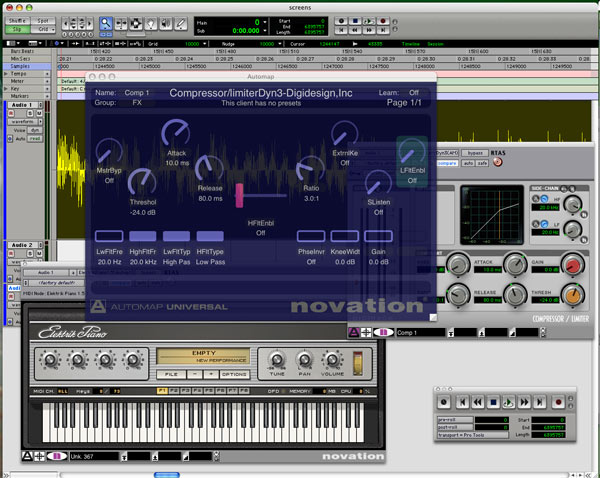Mute the Audio 1 track
600x478 pixels.
tap(39, 113)
